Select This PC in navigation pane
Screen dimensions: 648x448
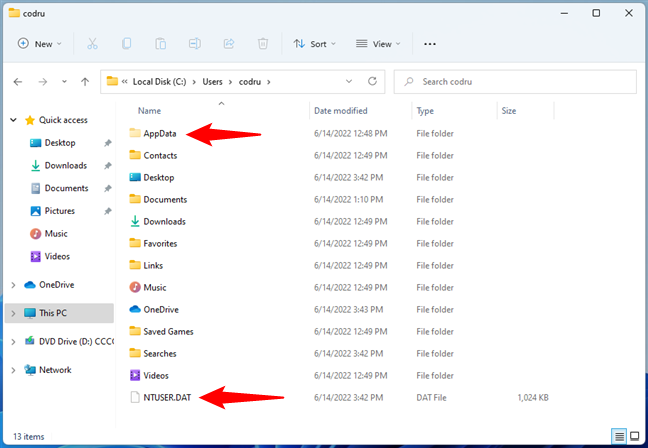[60, 313]
